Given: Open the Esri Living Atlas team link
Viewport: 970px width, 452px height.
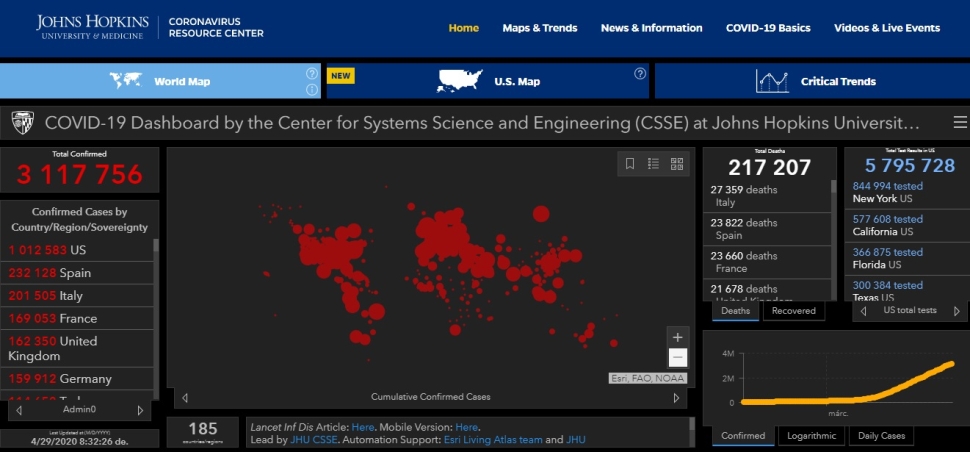Looking at the screenshot, I should tap(493, 440).
